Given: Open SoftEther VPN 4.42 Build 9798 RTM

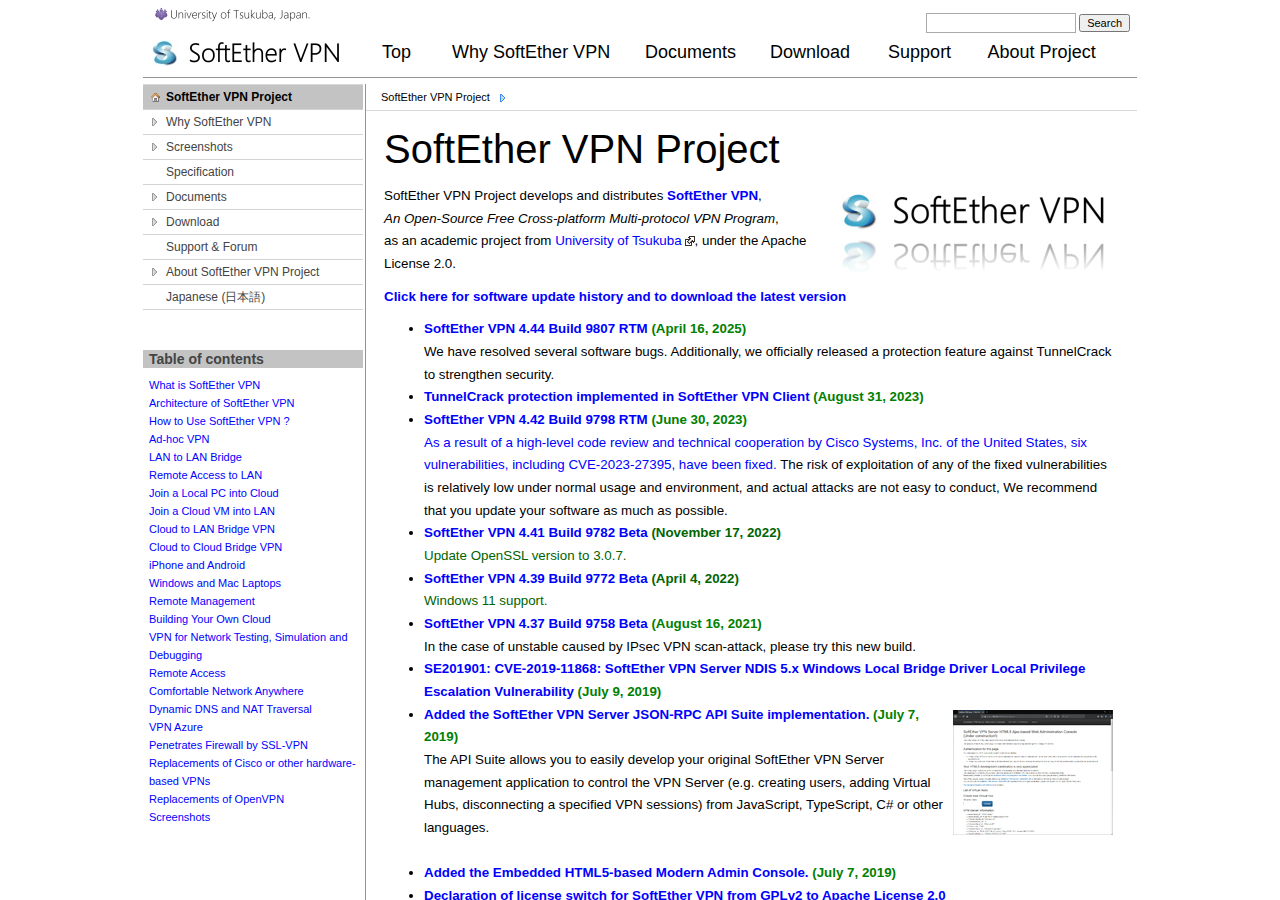Looking at the screenshot, I should coord(536,420).
